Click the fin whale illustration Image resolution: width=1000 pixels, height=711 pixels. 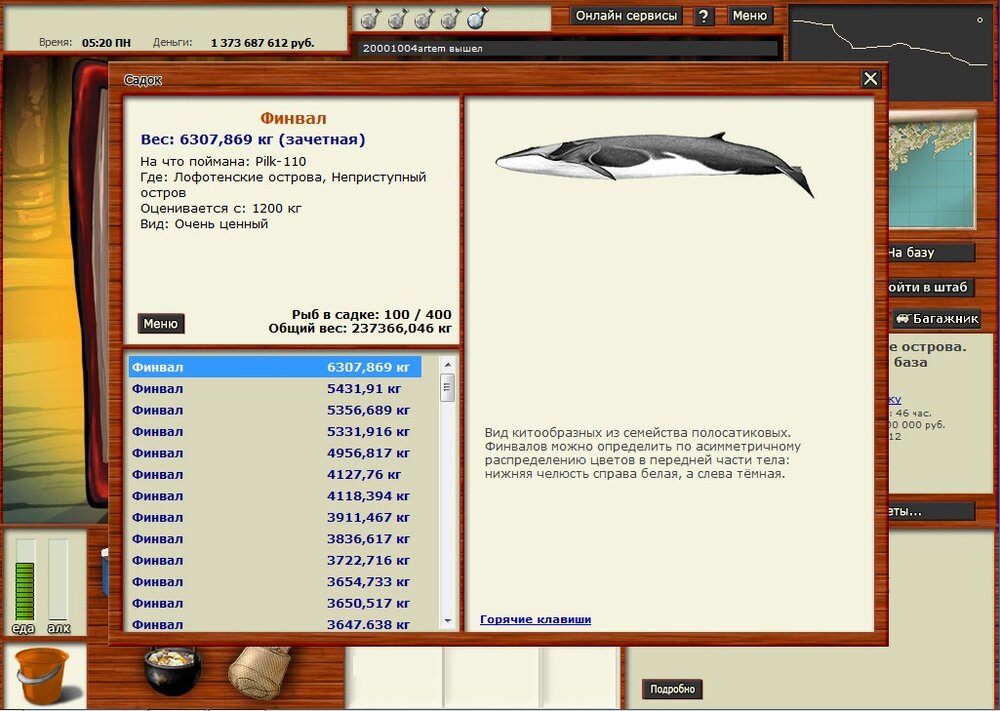(x=655, y=164)
